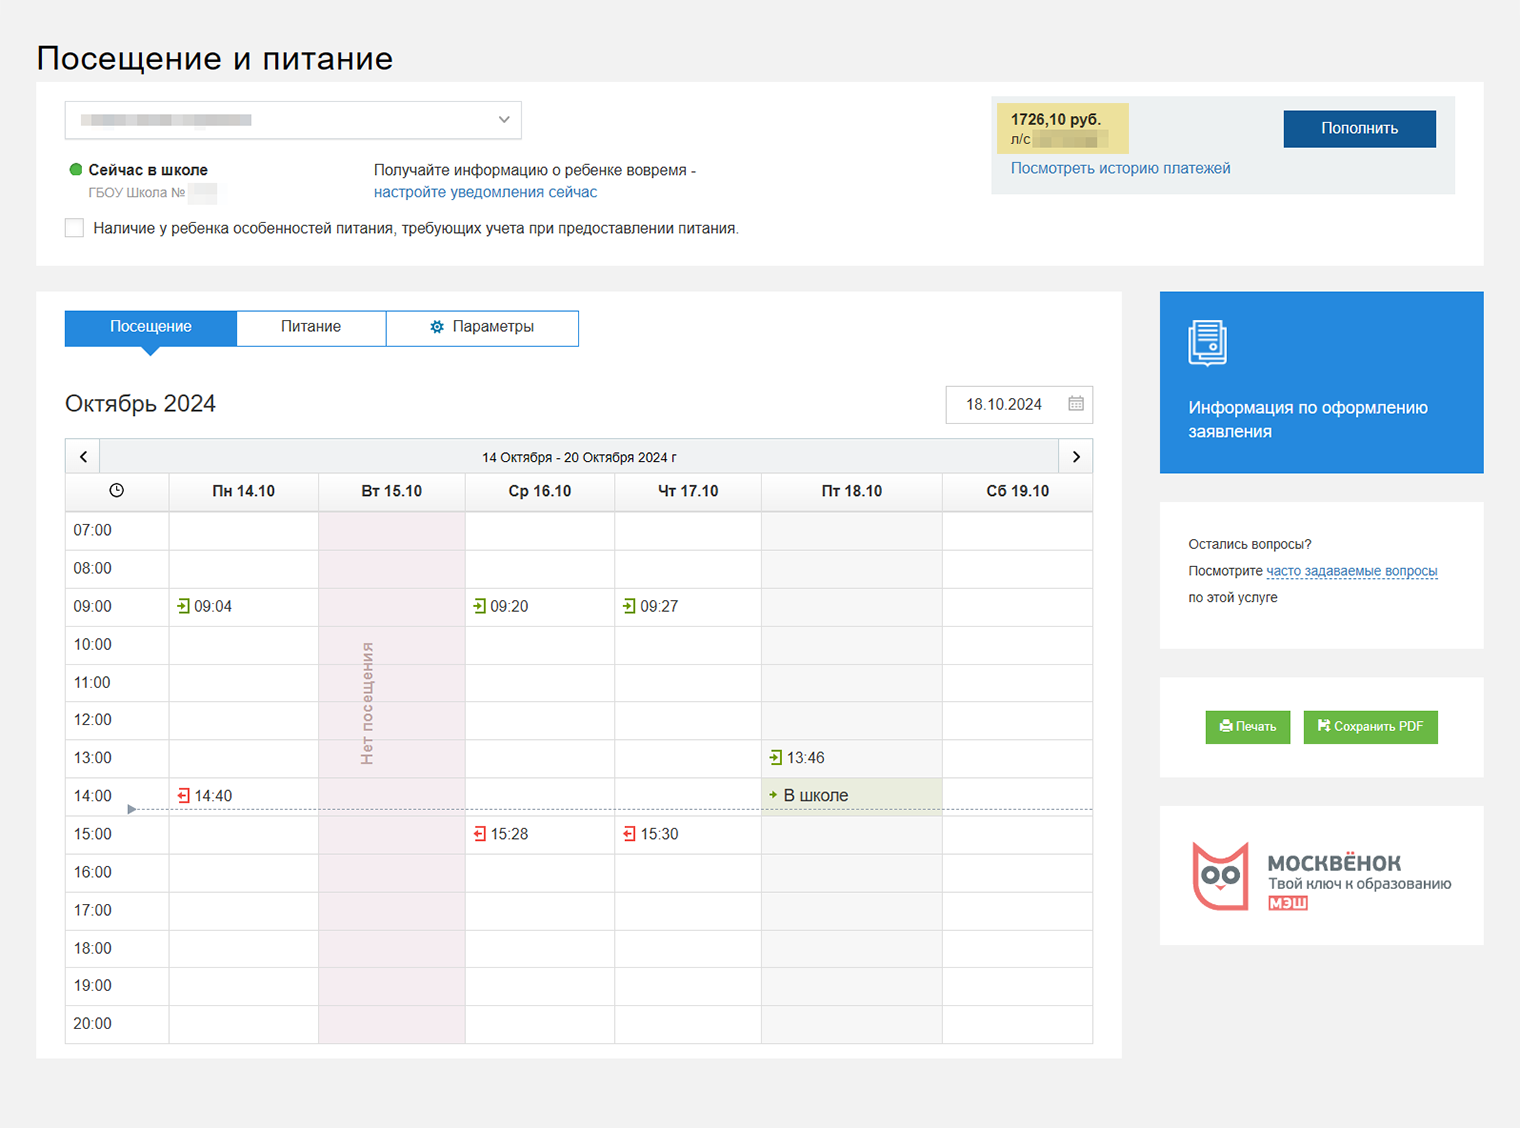
Task: Click the 'Пн 14.10' column header
Action: tap(244, 491)
